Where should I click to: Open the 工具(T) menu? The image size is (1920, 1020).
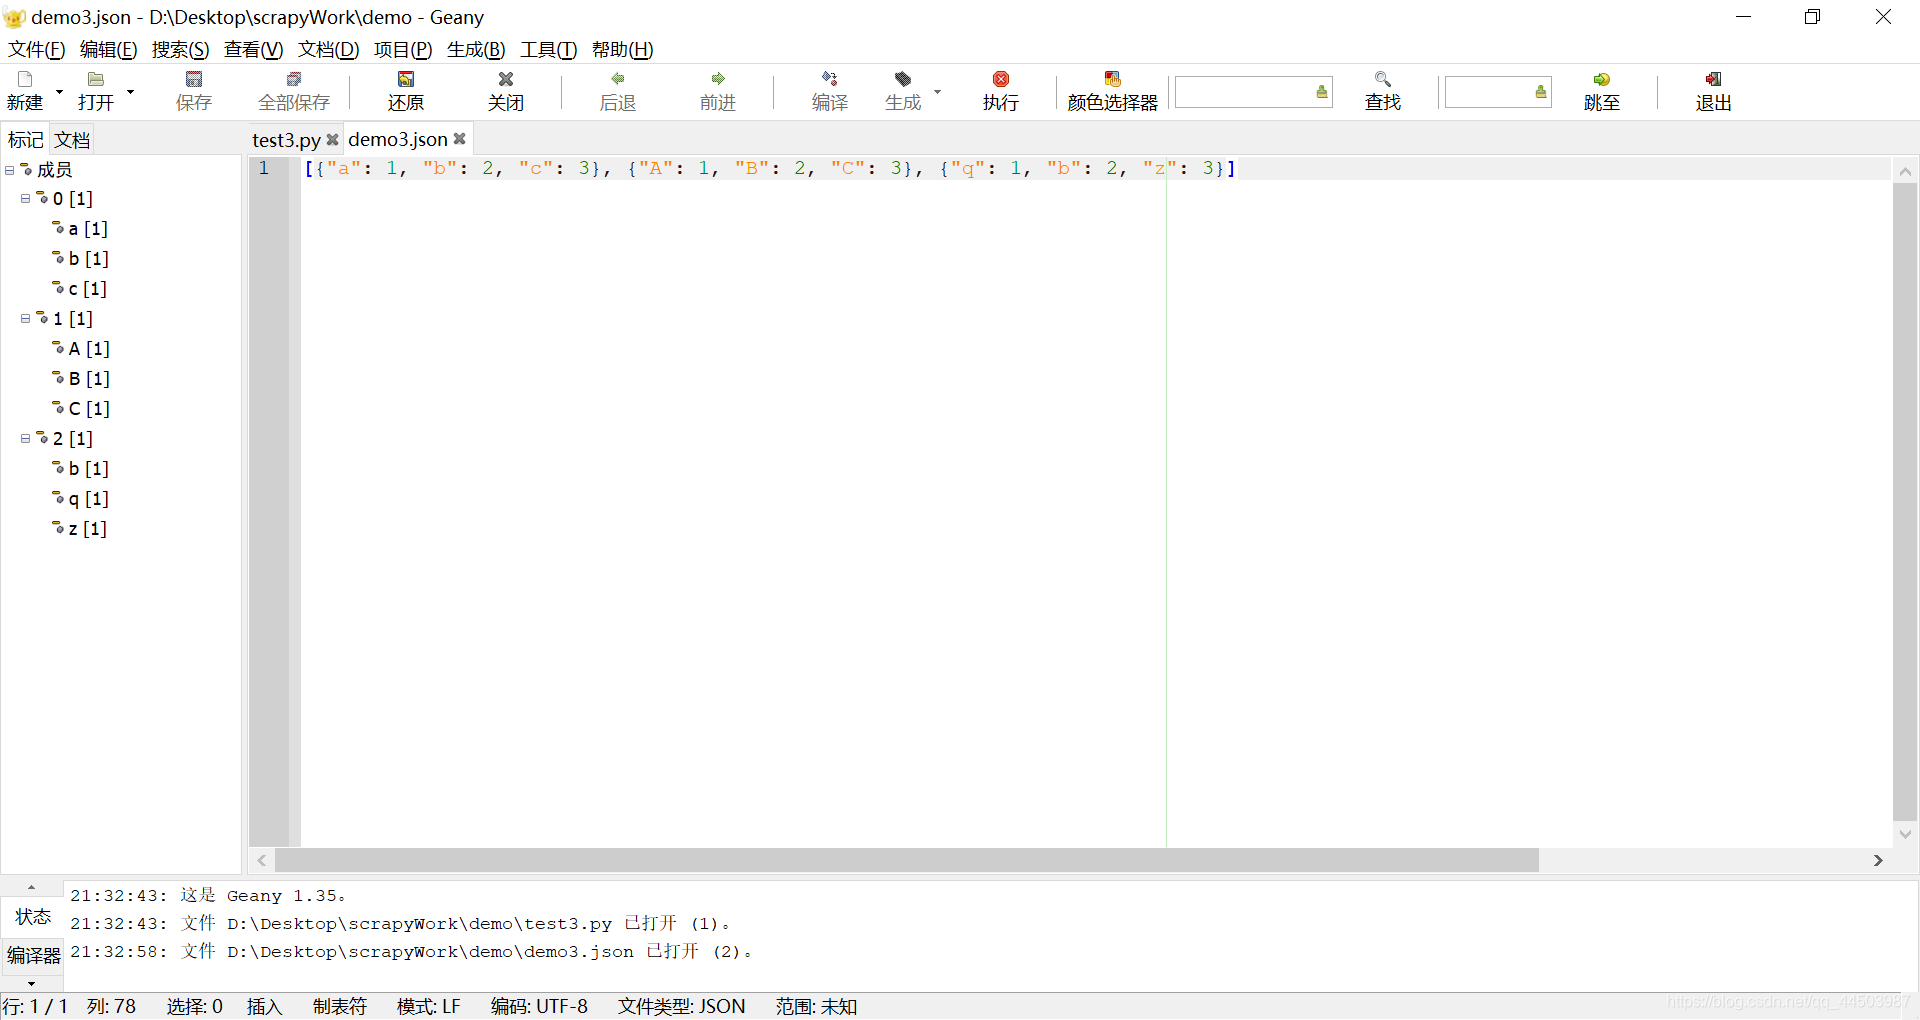click(x=547, y=49)
